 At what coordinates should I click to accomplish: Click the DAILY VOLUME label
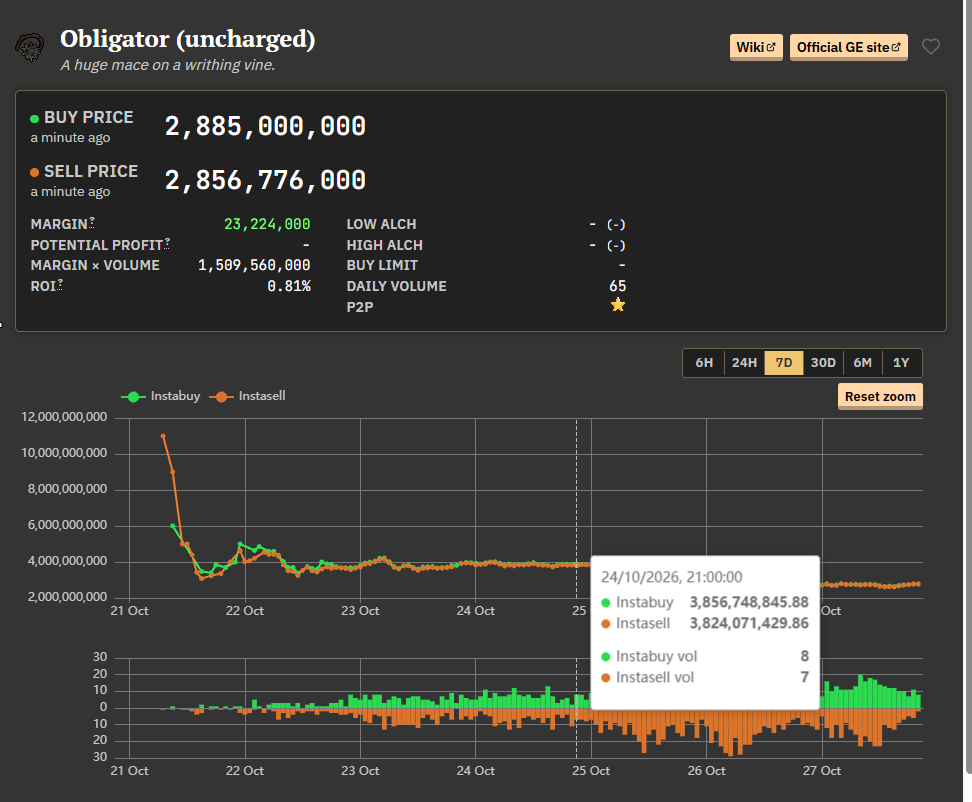(x=396, y=286)
